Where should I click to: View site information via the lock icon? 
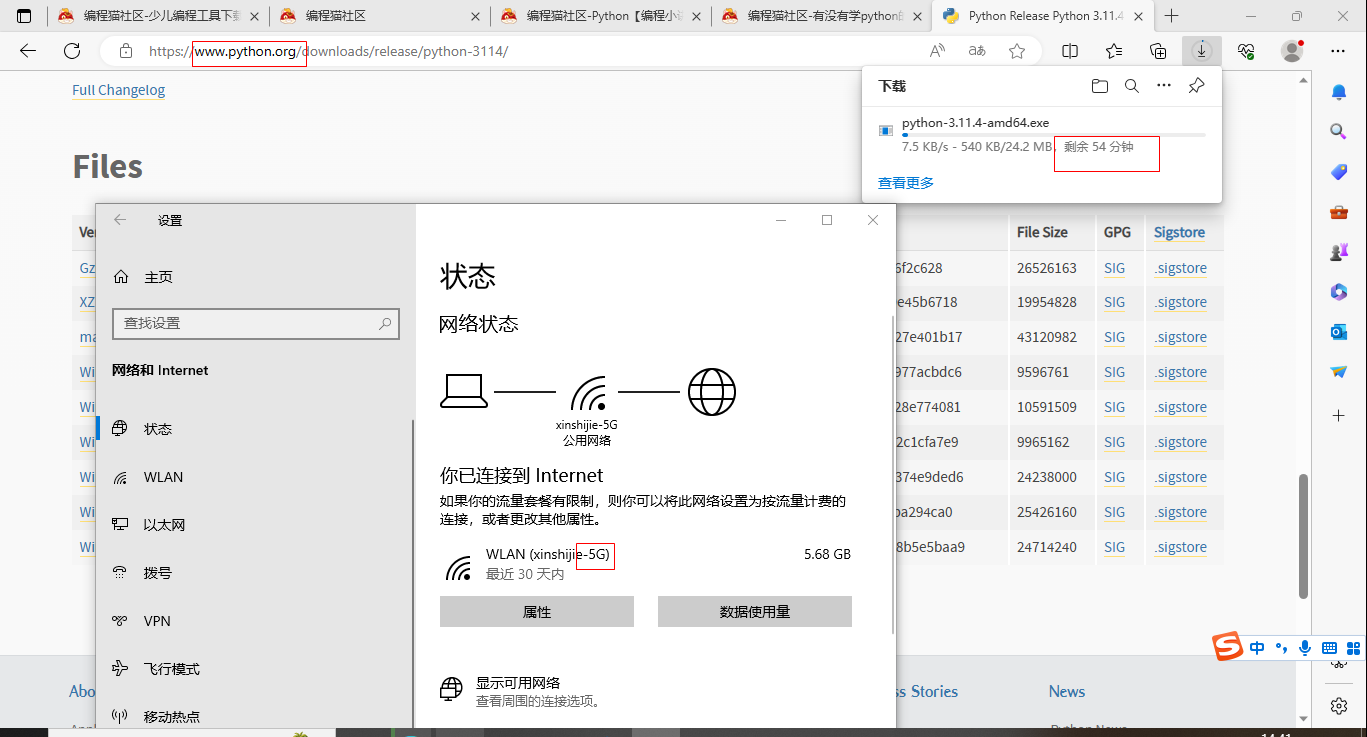tap(125, 51)
